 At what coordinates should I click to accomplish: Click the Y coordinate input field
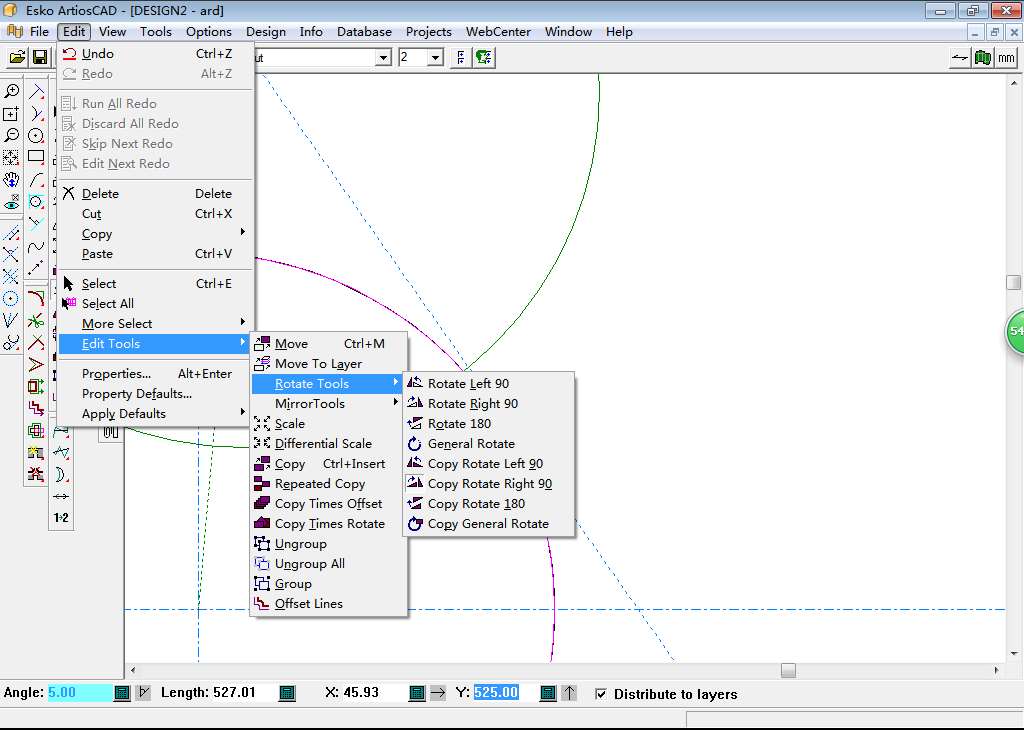[x=496, y=693]
